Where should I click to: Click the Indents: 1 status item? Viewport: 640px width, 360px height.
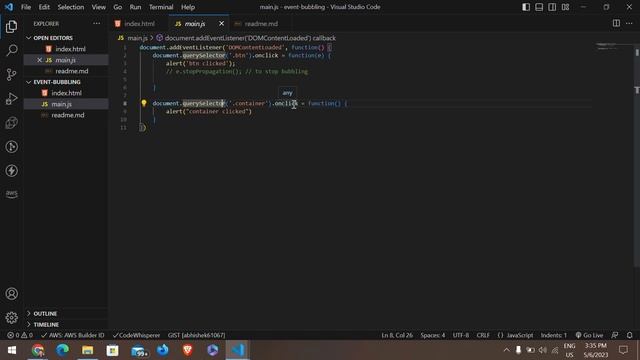click(x=553, y=335)
